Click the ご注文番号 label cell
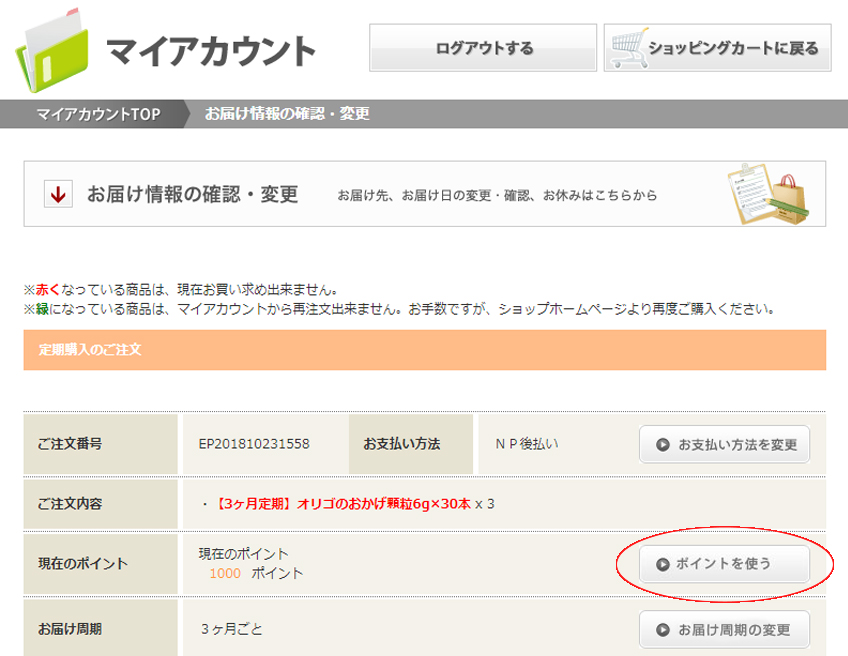 click(x=101, y=444)
